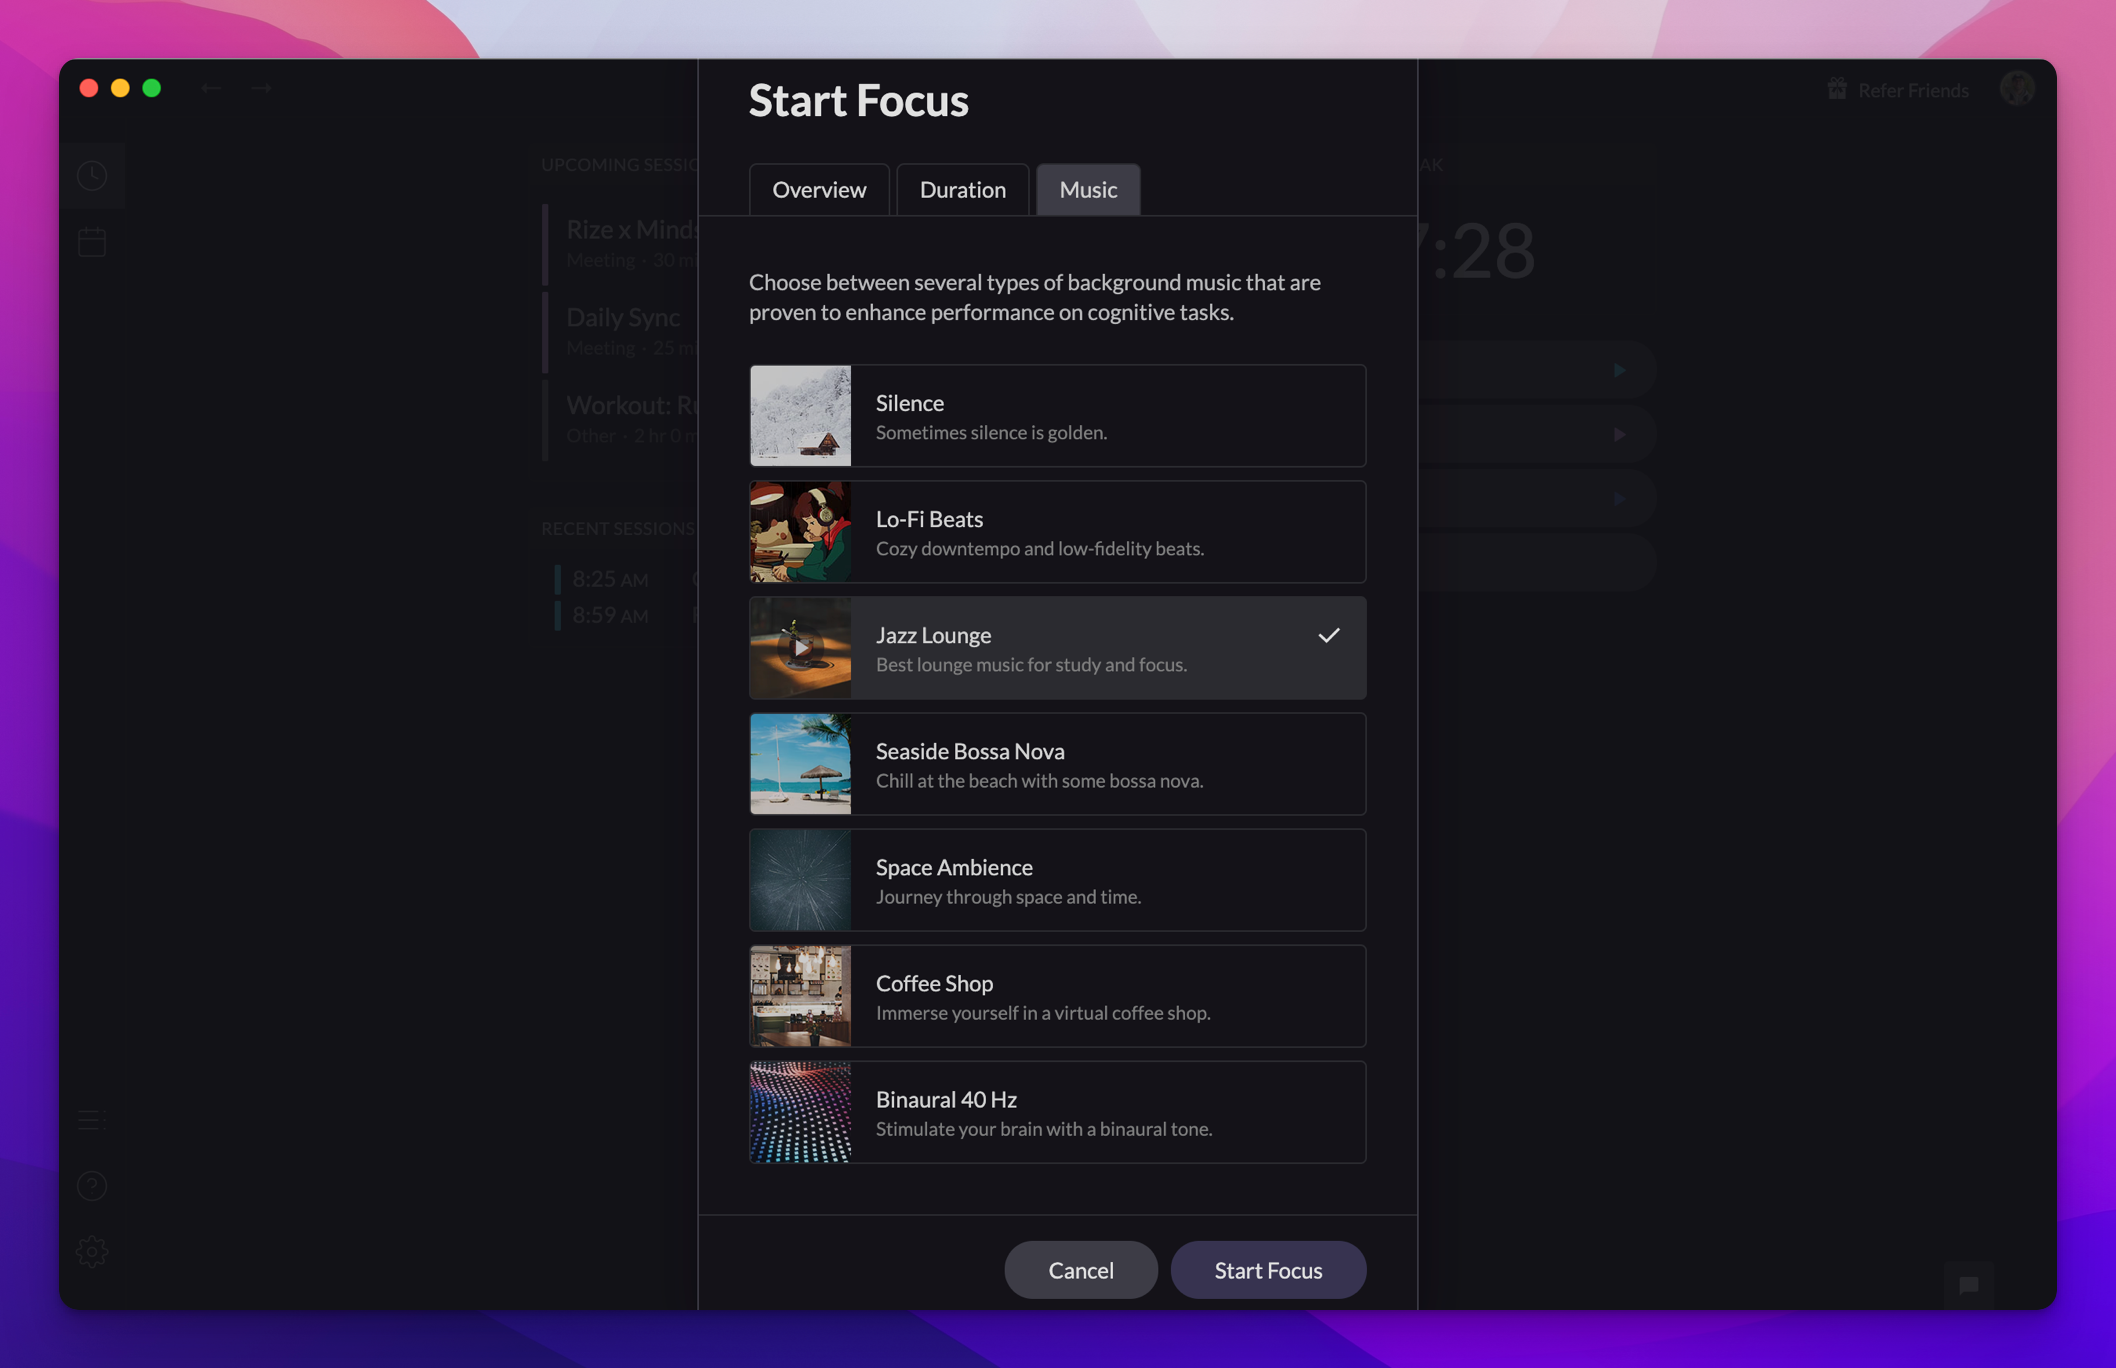The height and width of the screenshot is (1368, 2116).
Task: Select the 8:25 AM recent session
Action: pyautogui.click(x=626, y=579)
